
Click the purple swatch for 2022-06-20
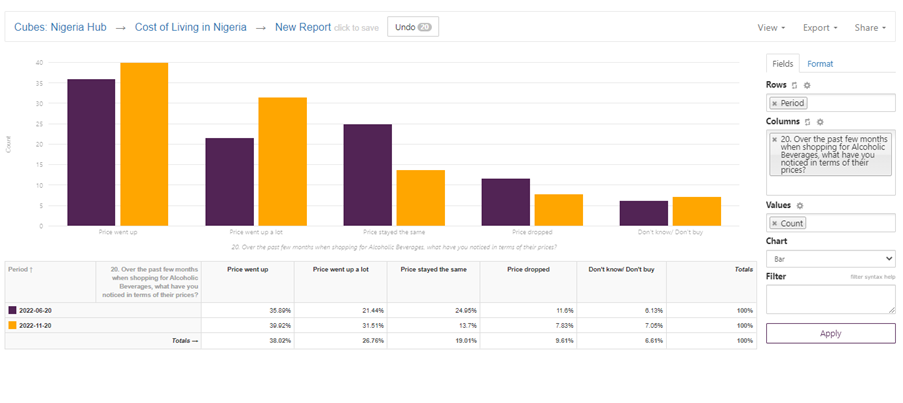click(12, 311)
